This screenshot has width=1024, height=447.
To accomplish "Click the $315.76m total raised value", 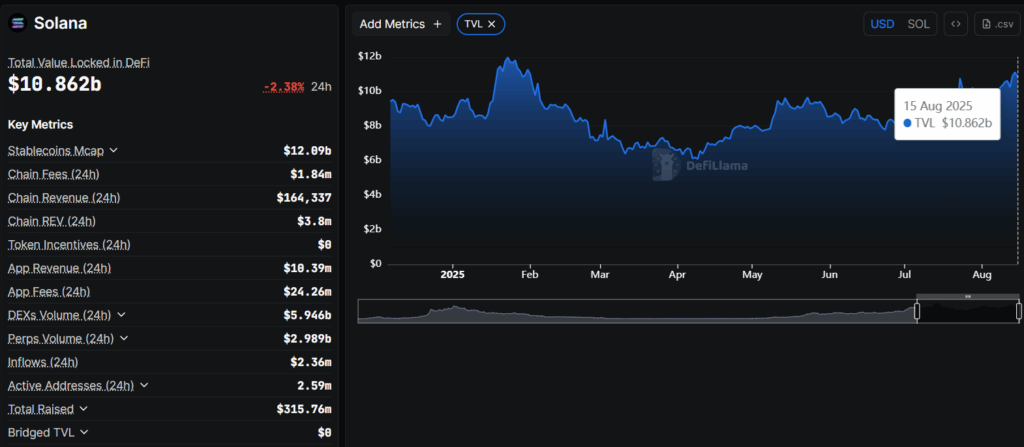I will [x=304, y=409].
